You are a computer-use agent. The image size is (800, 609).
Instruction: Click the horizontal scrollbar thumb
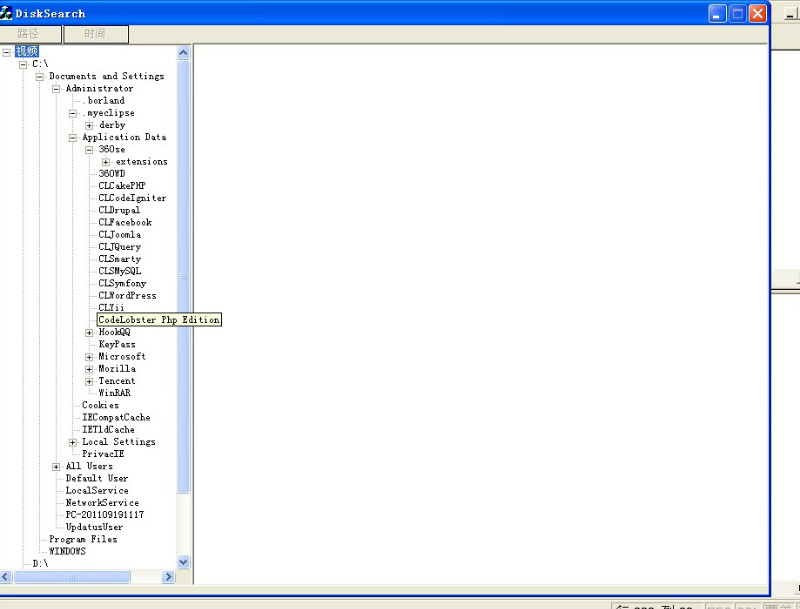(x=71, y=577)
